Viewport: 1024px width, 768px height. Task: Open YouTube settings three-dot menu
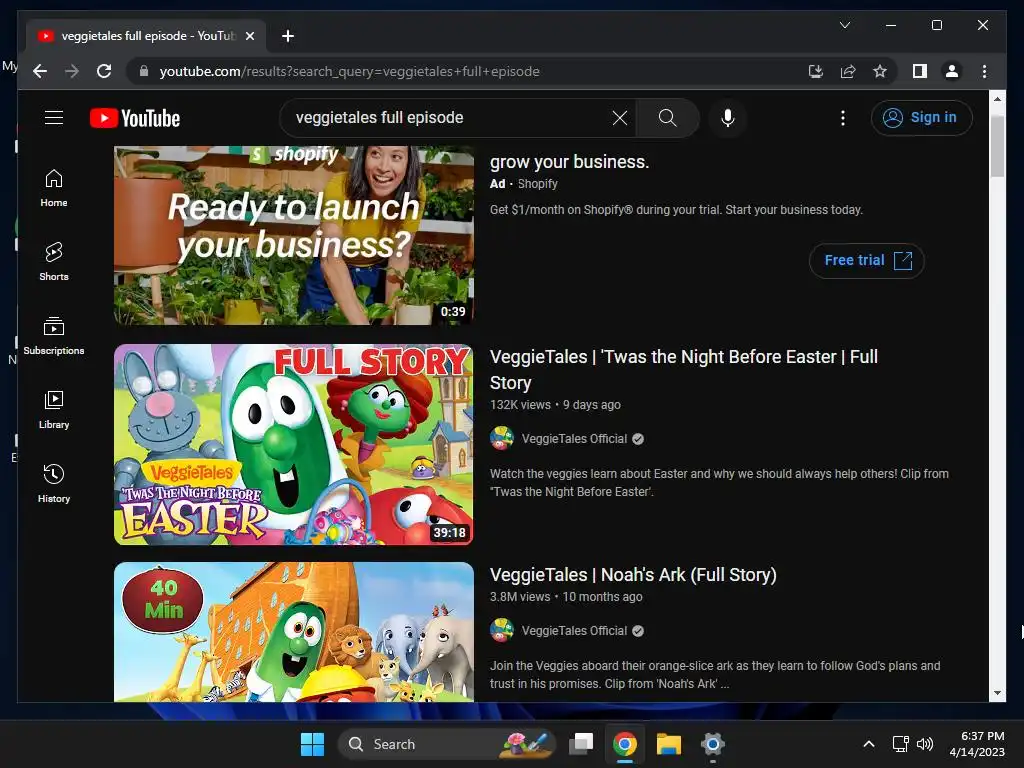pos(843,118)
